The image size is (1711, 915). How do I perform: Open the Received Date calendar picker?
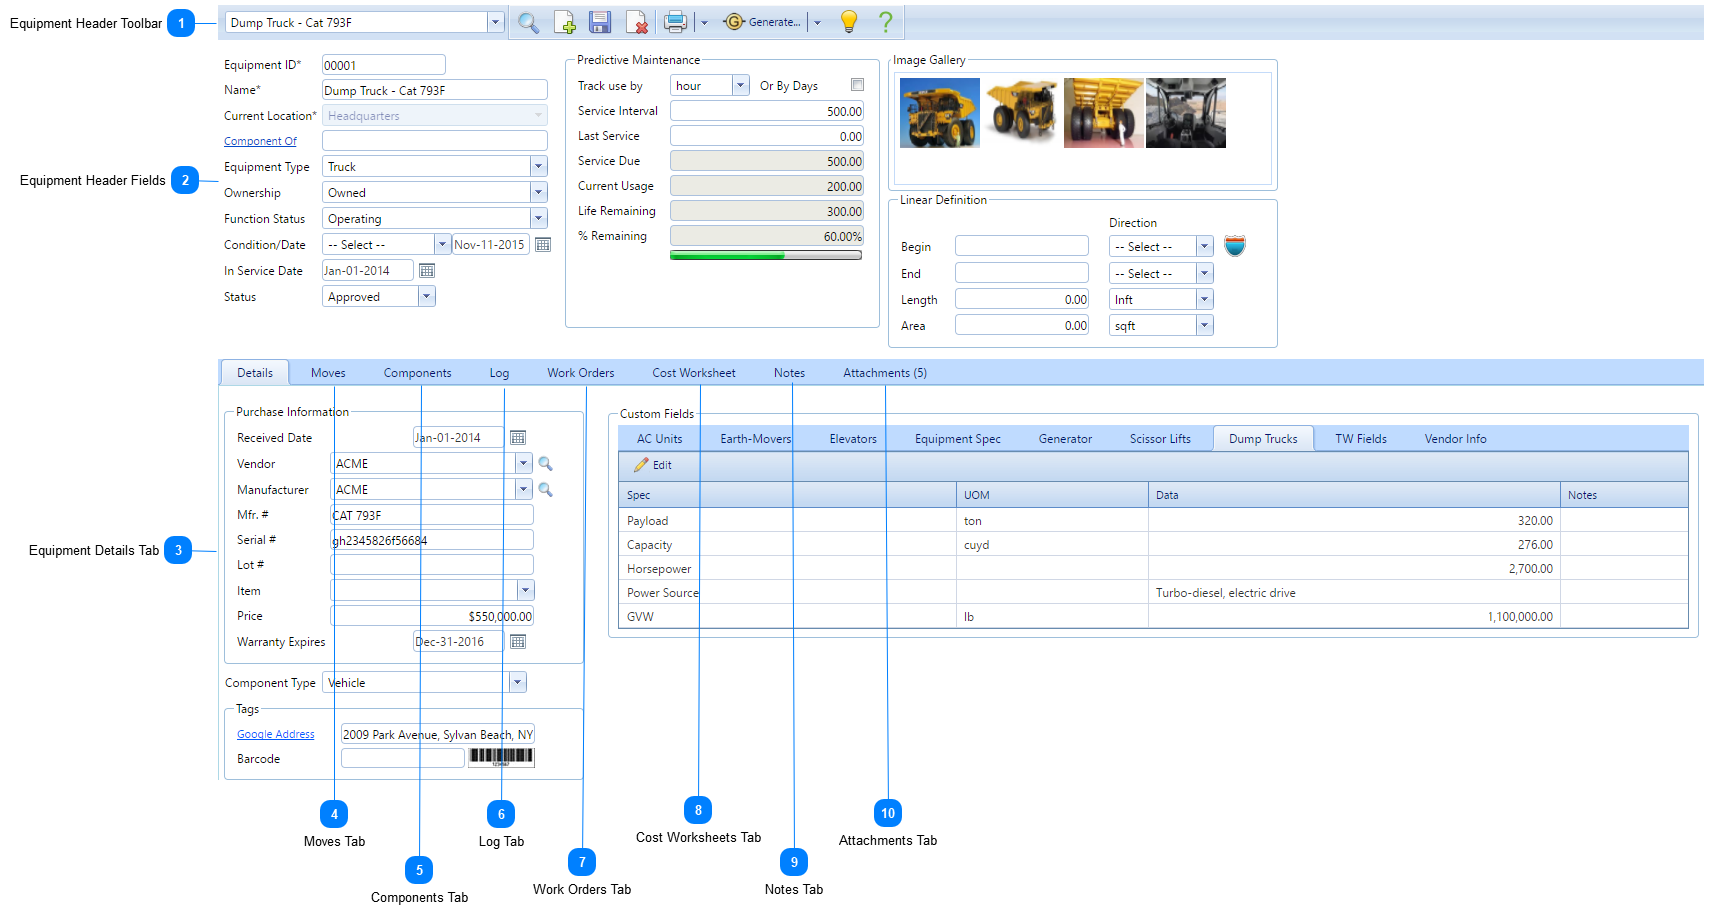coord(518,438)
